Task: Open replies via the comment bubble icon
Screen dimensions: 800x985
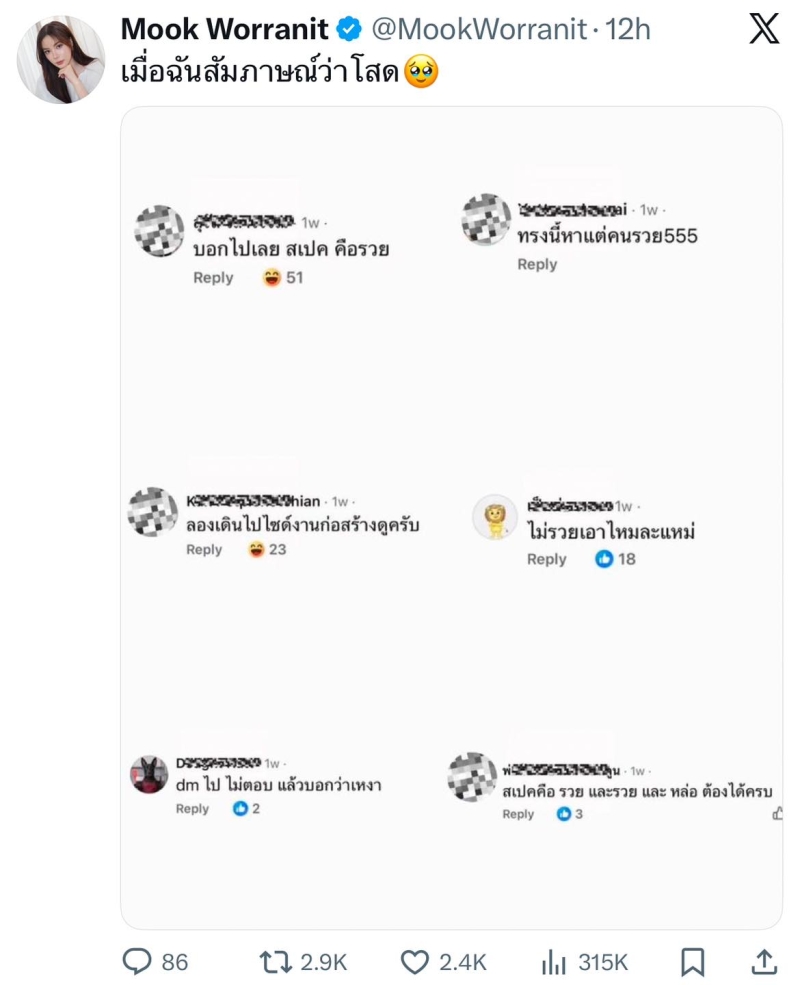Action: (x=136, y=962)
